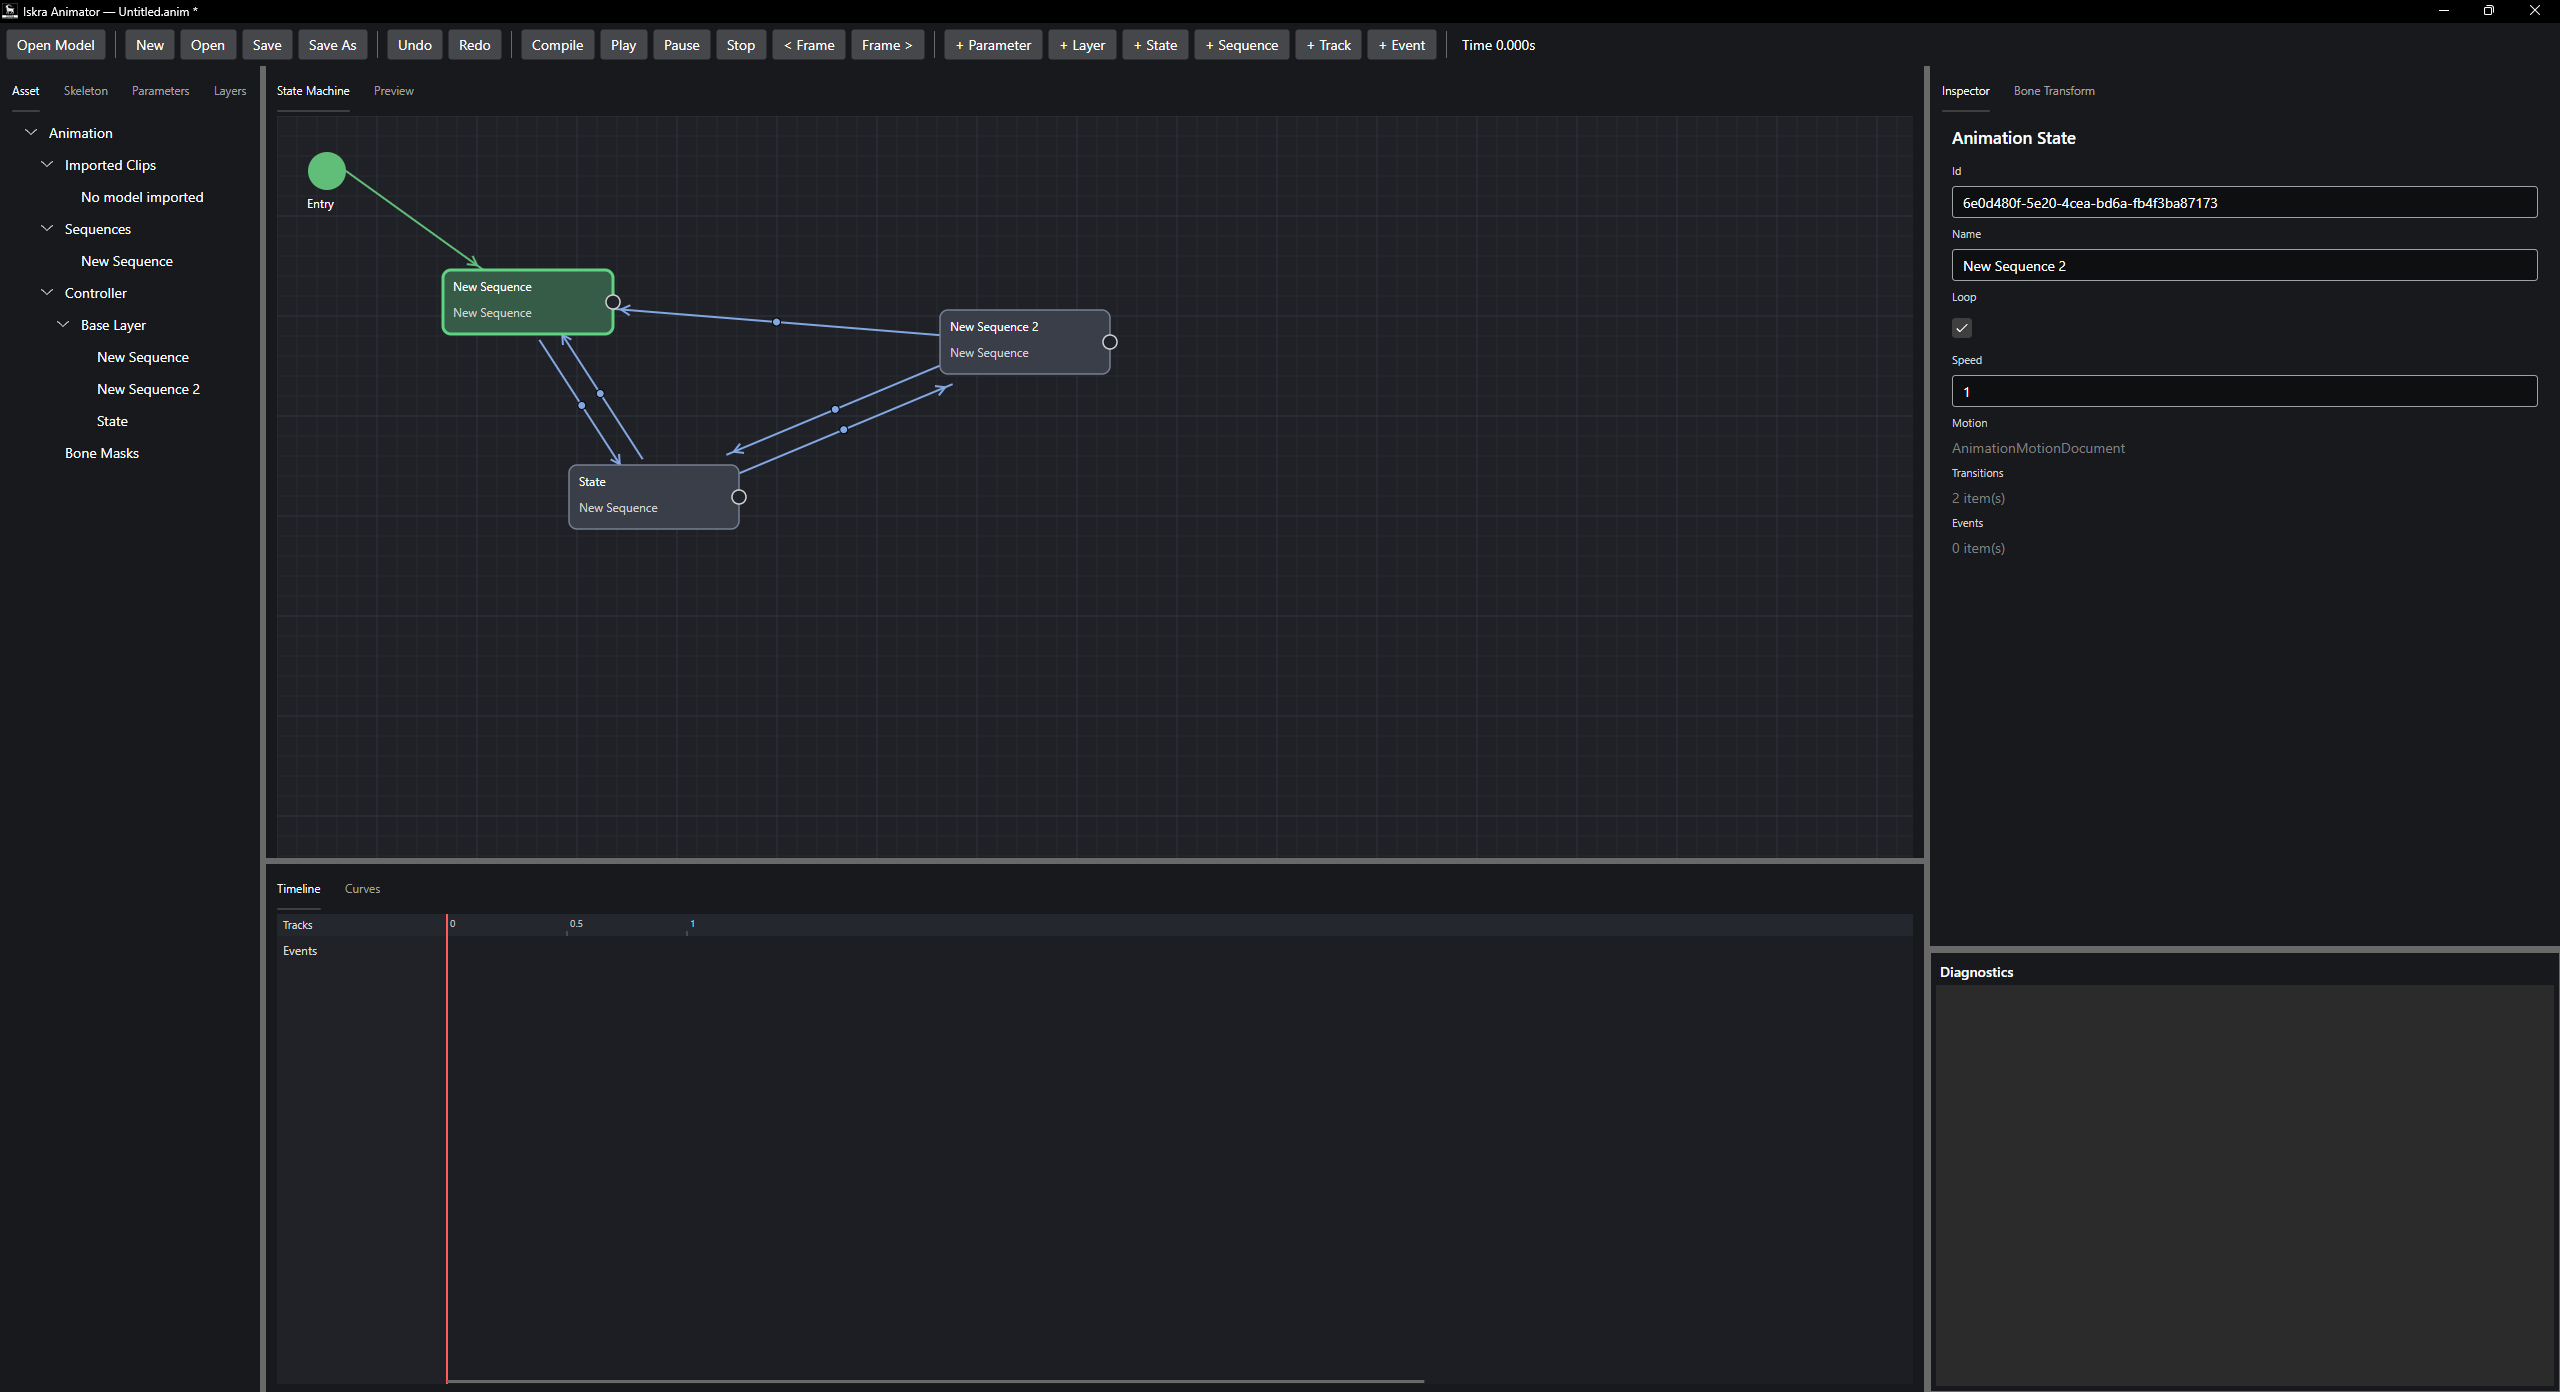The height and width of the screenshot is (1392, 2560).
Task: Select New Sequence 2 in tree
Action: coord(148,389)
